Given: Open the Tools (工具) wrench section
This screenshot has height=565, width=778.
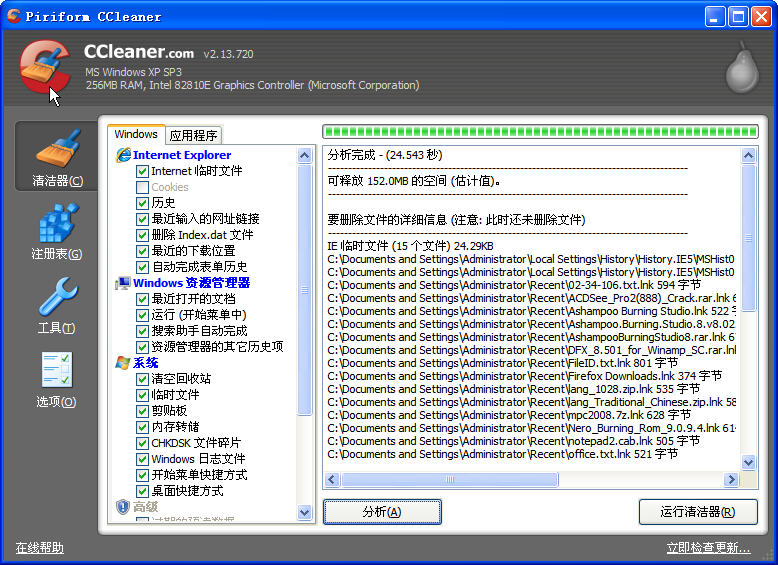Looking at the screenshot, I should point(57,305).
